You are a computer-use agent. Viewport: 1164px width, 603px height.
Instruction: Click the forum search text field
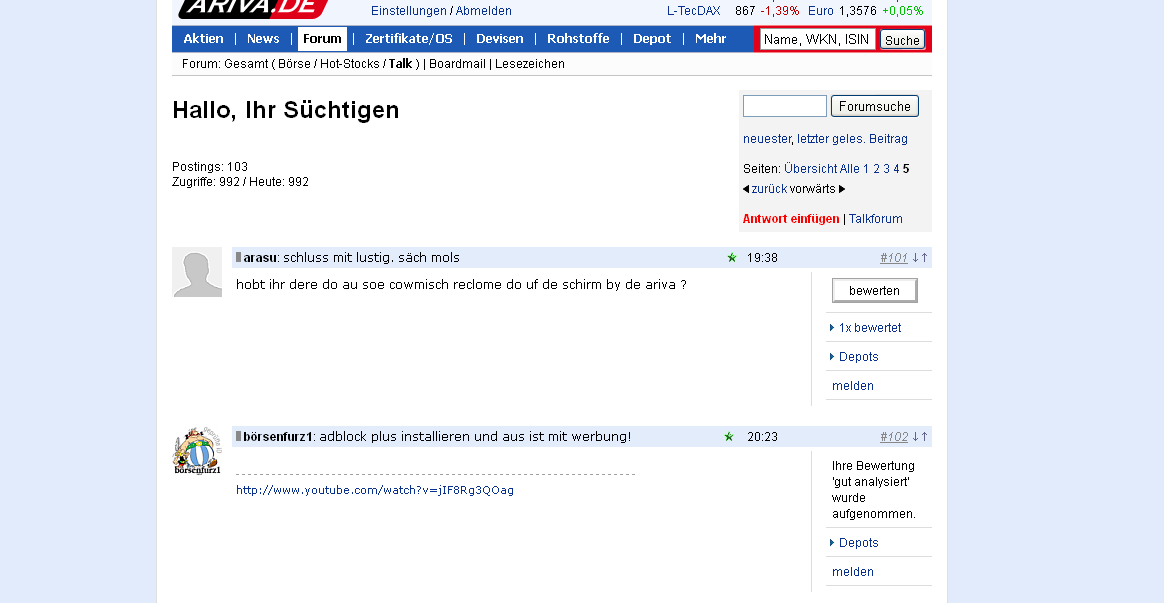(785, 106)
